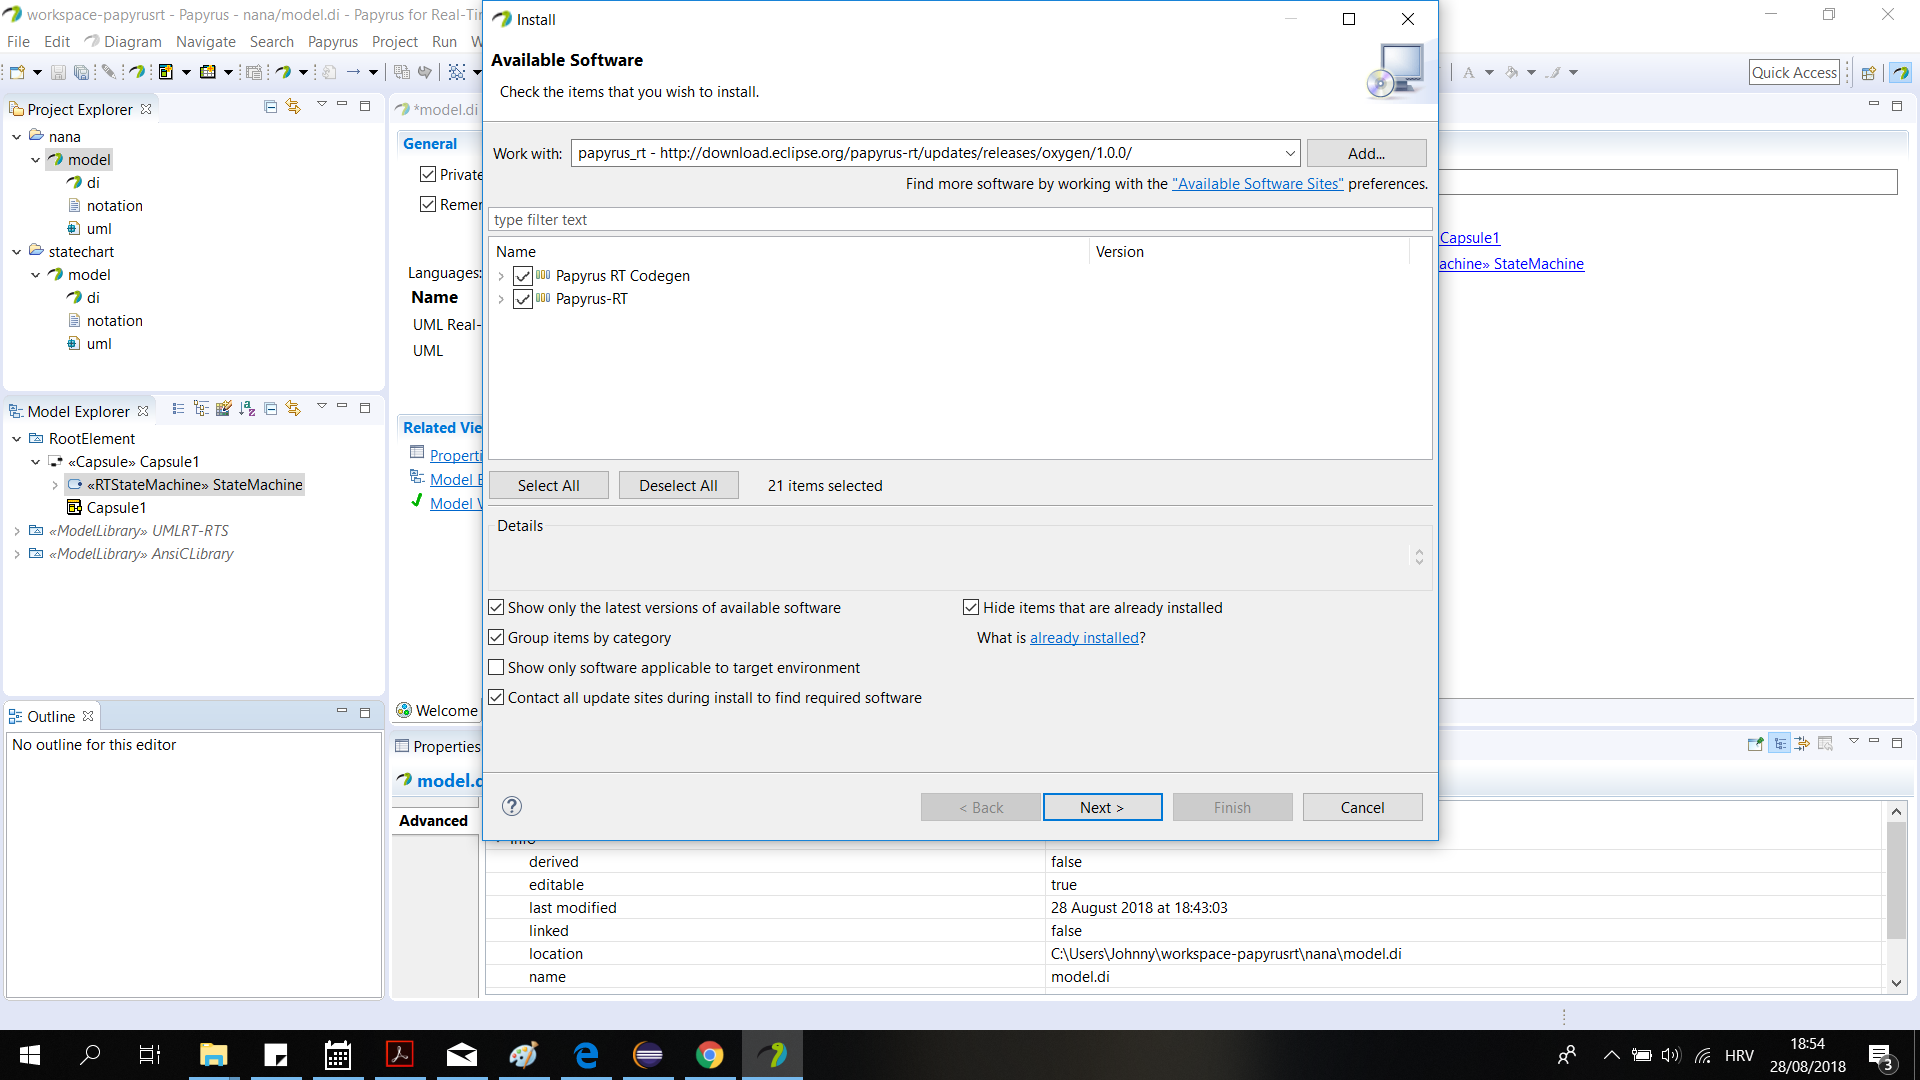Click the flat list icon in Model Explorer toolbar

click(x=178, y=408)
